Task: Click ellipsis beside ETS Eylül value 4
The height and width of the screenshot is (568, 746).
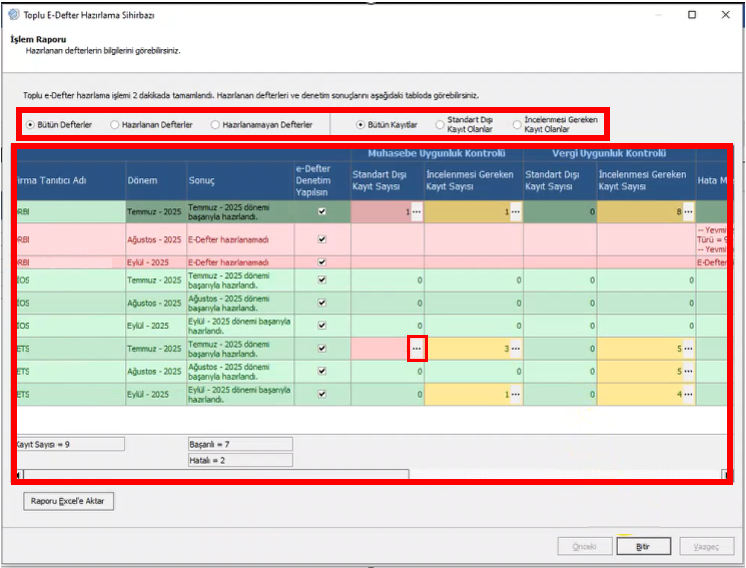Action: (x=688, y=394)
